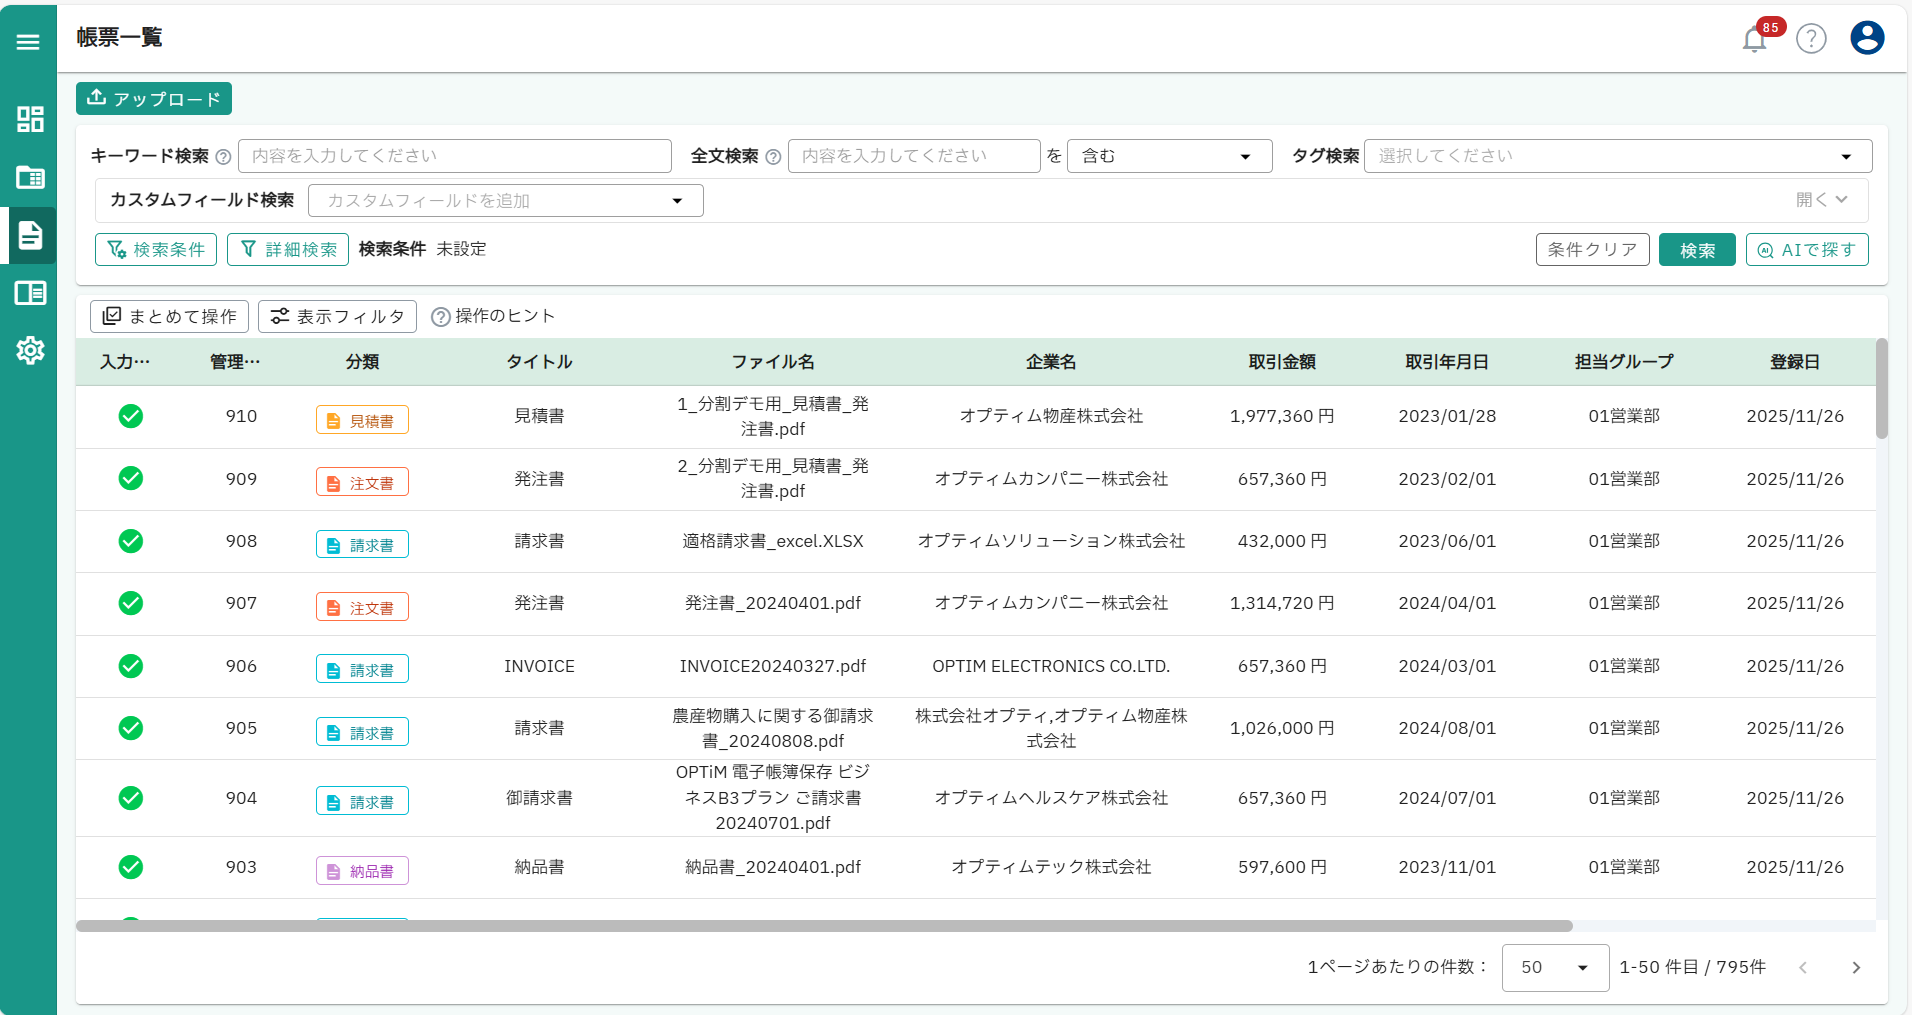This screenshot has width=1912, height=1015.
Task: Open the folder list sidebar icon
Action: [x=30, y=178]
